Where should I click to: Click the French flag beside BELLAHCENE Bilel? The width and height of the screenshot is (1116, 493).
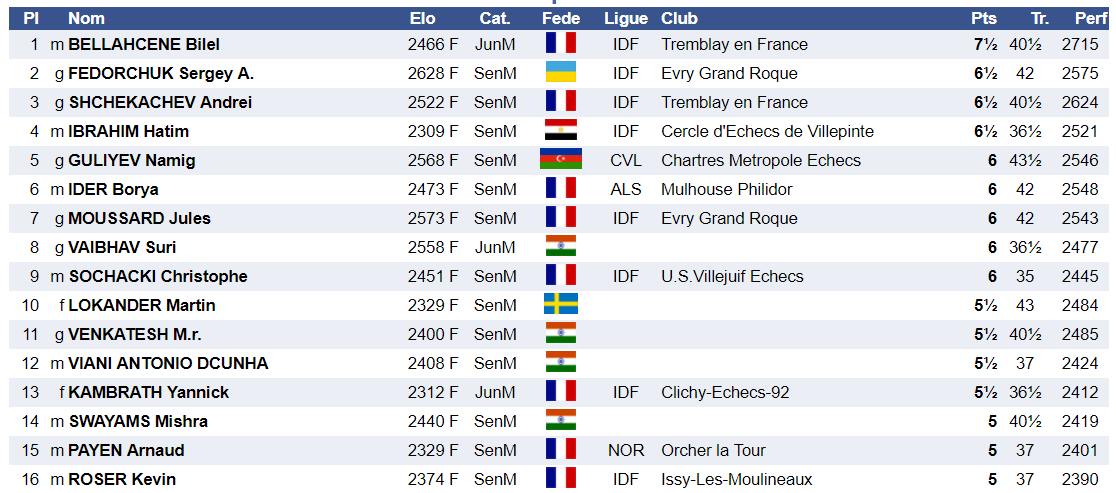561,44
